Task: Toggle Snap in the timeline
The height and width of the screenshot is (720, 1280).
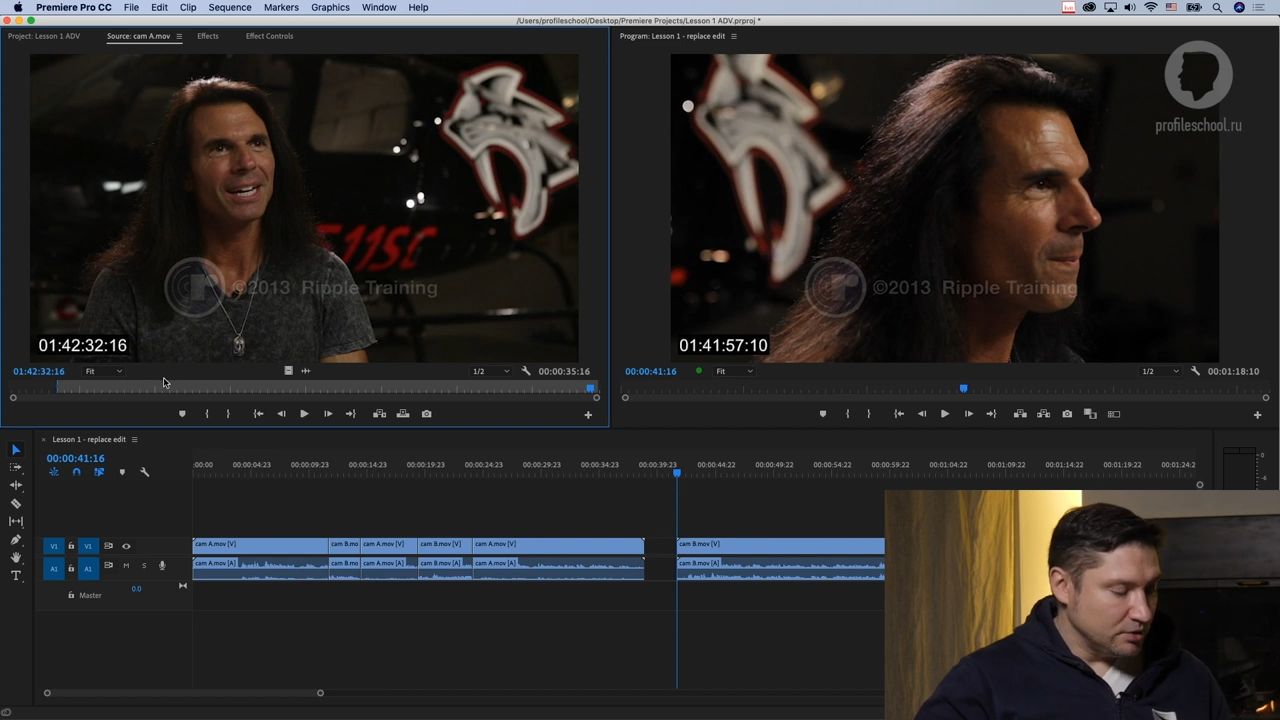Action: pyautogui.click(x=76, y=472)
